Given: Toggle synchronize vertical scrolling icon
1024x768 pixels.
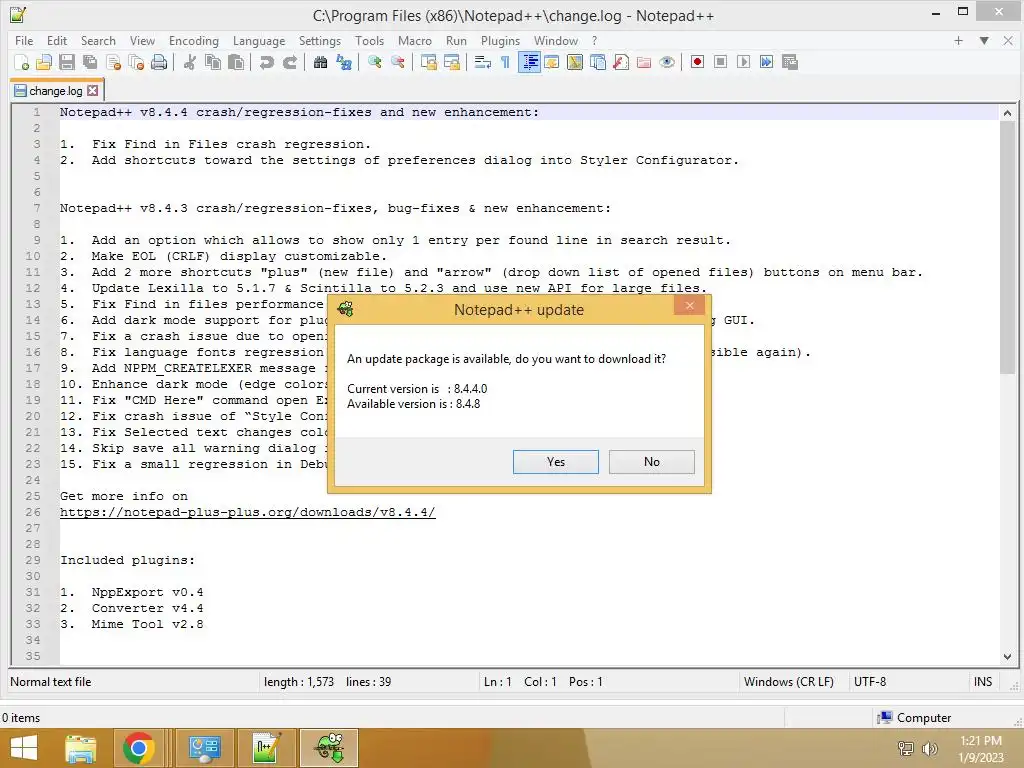Looking at the screenshot, I should click(x=428, y=62).
